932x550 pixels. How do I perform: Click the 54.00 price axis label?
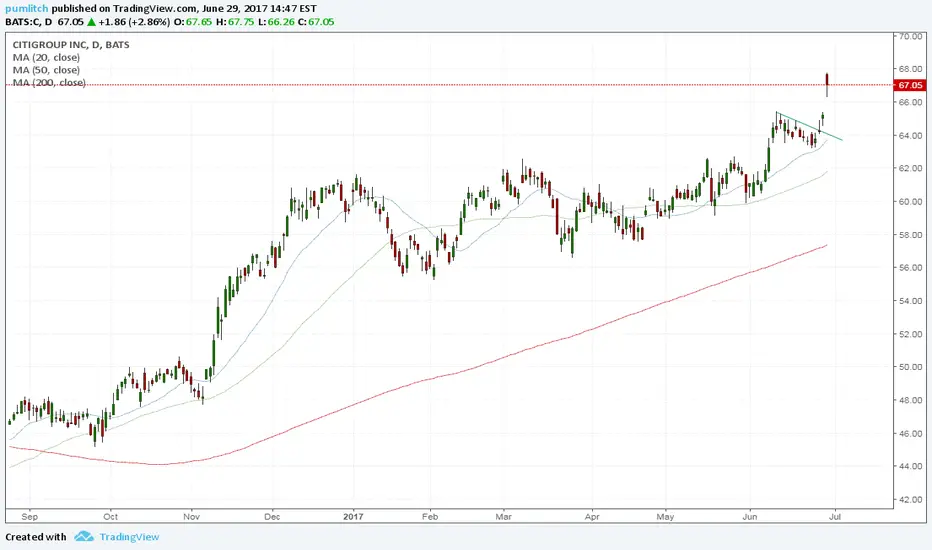(x=910, y=301)
